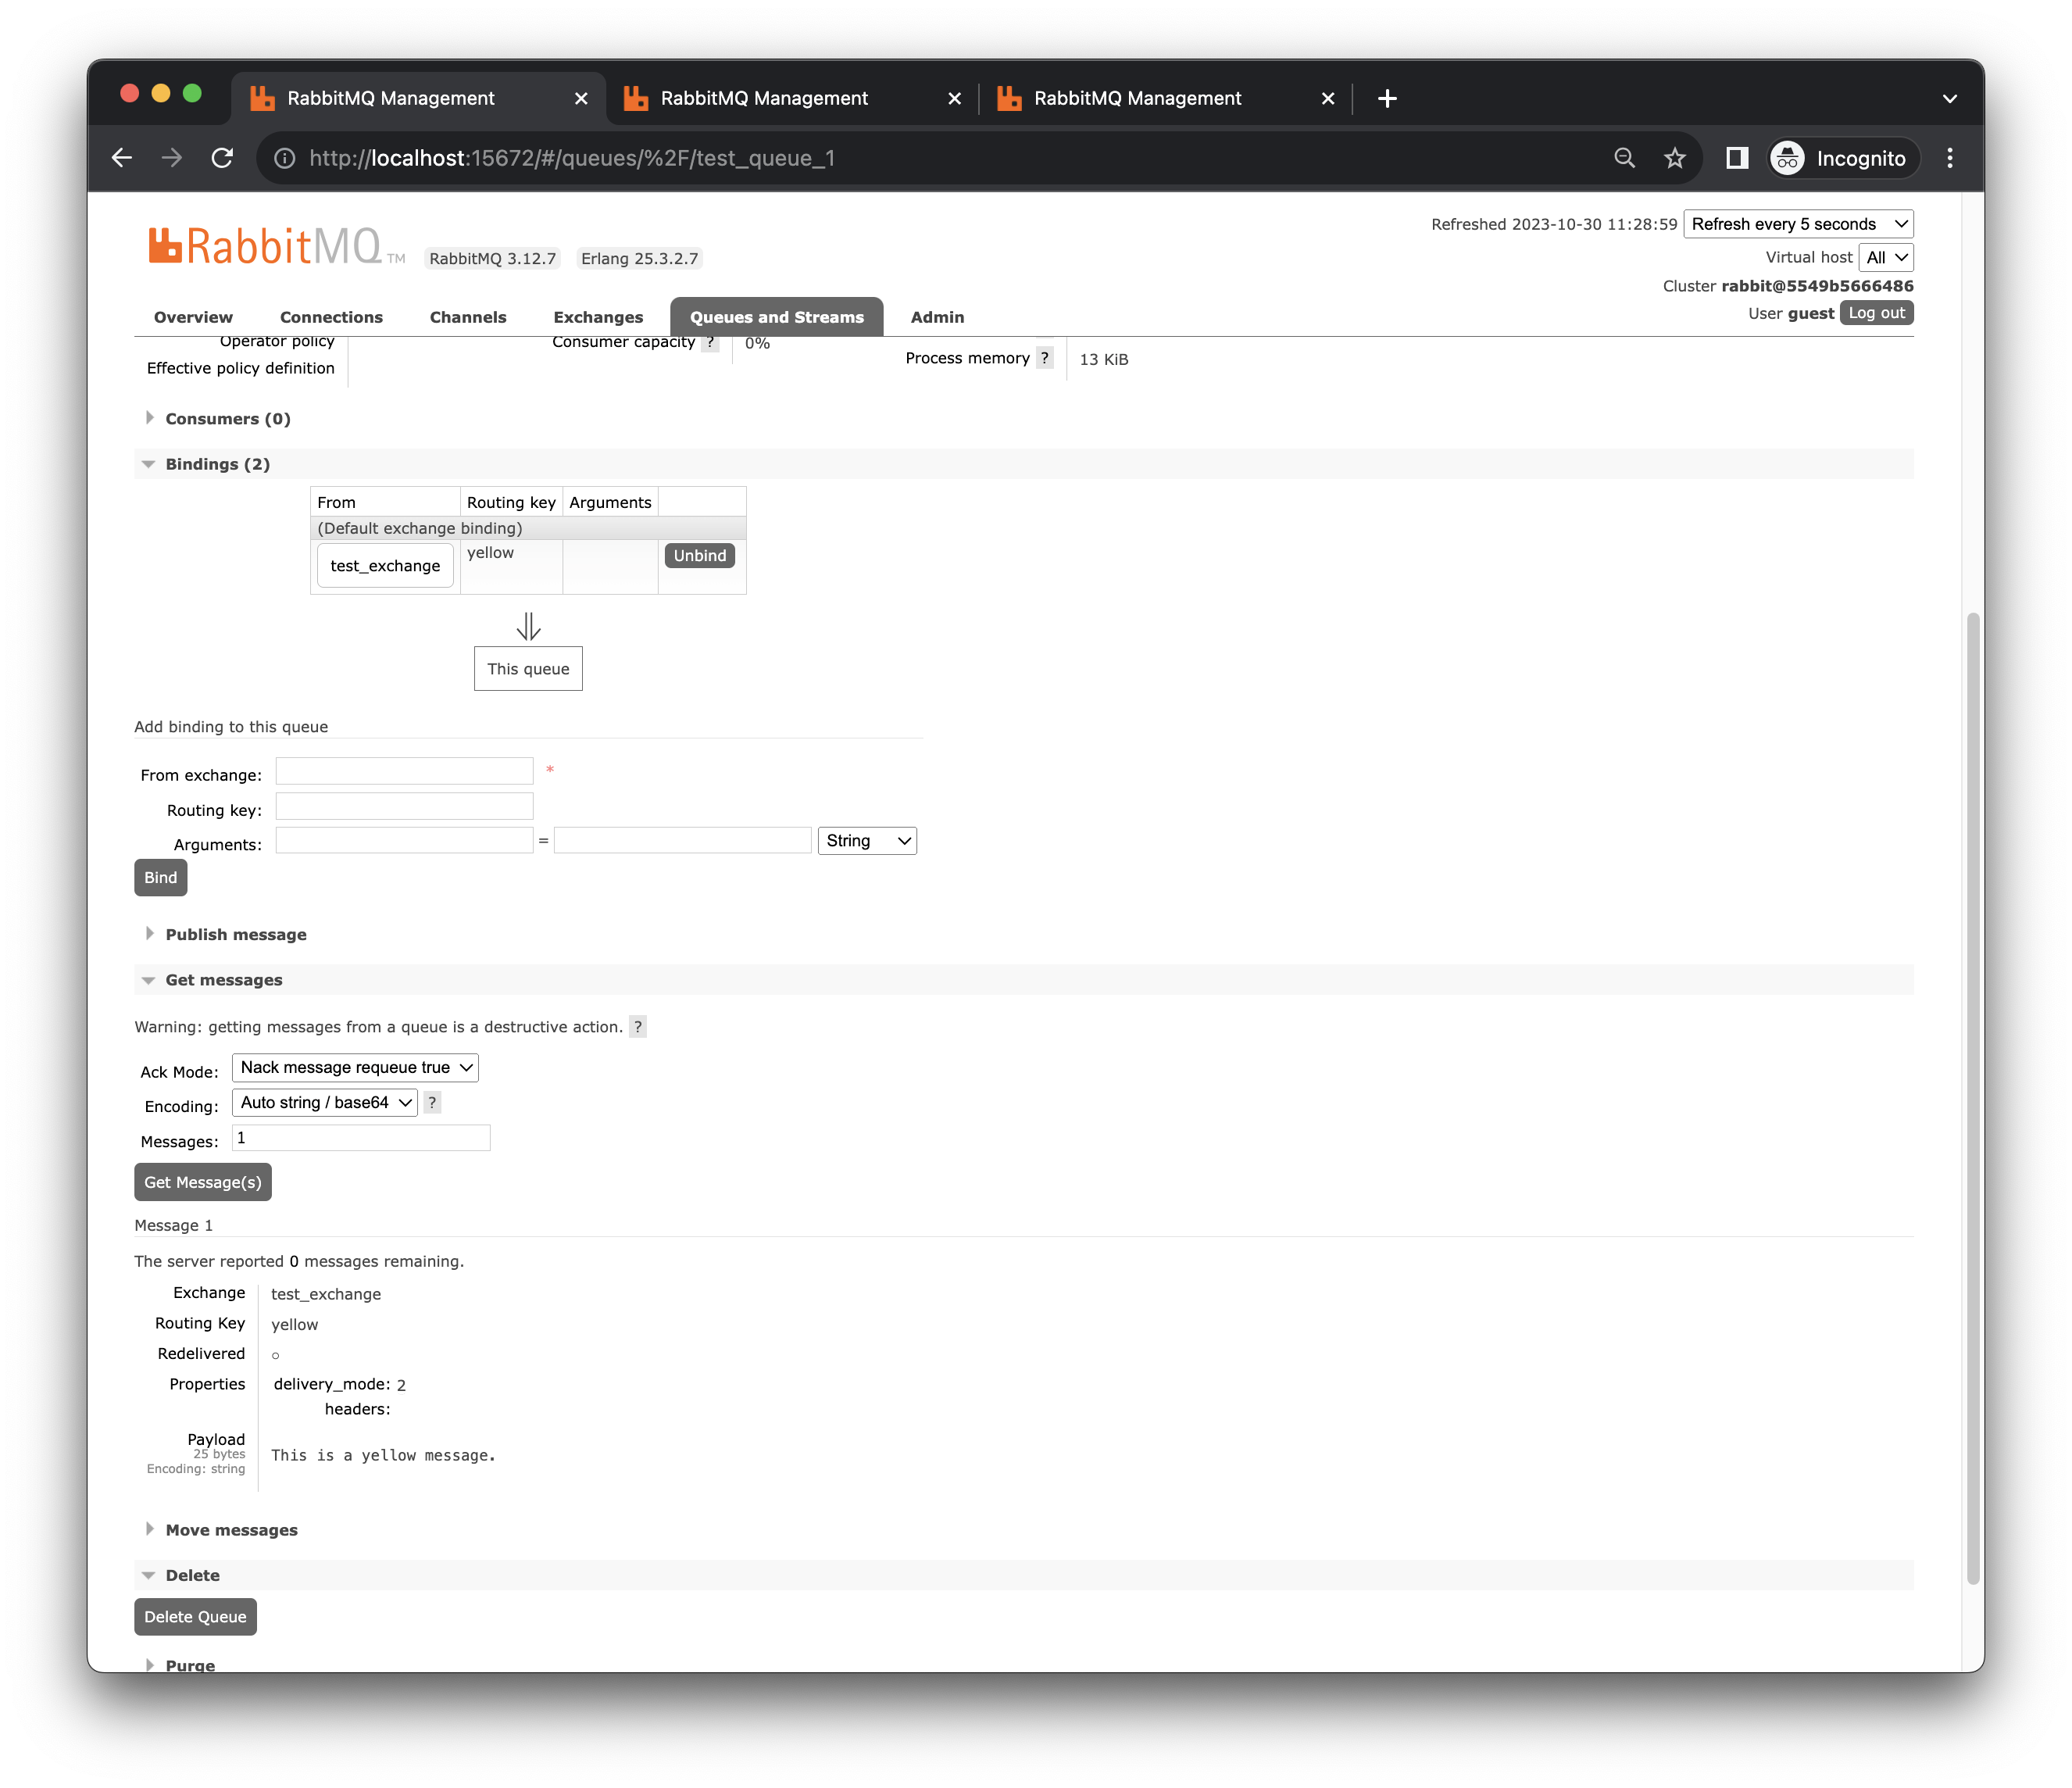
Task: Open the Chrome three-dot menu
Action: pyautogui.click(x=1950, y=158)
